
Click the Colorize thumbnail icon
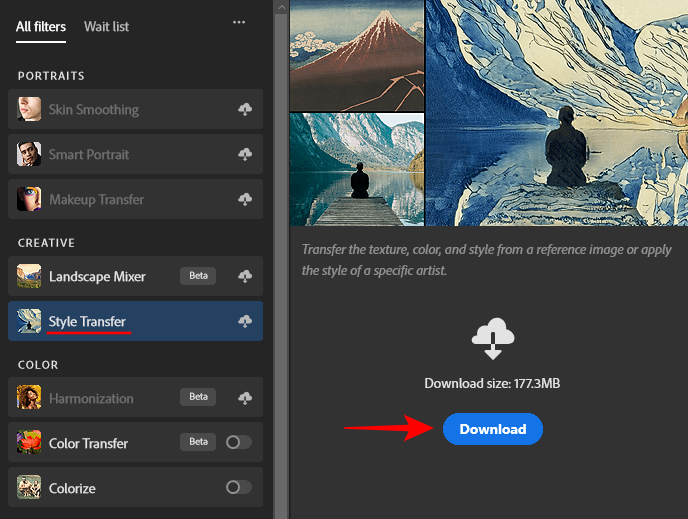coord(29,487)
